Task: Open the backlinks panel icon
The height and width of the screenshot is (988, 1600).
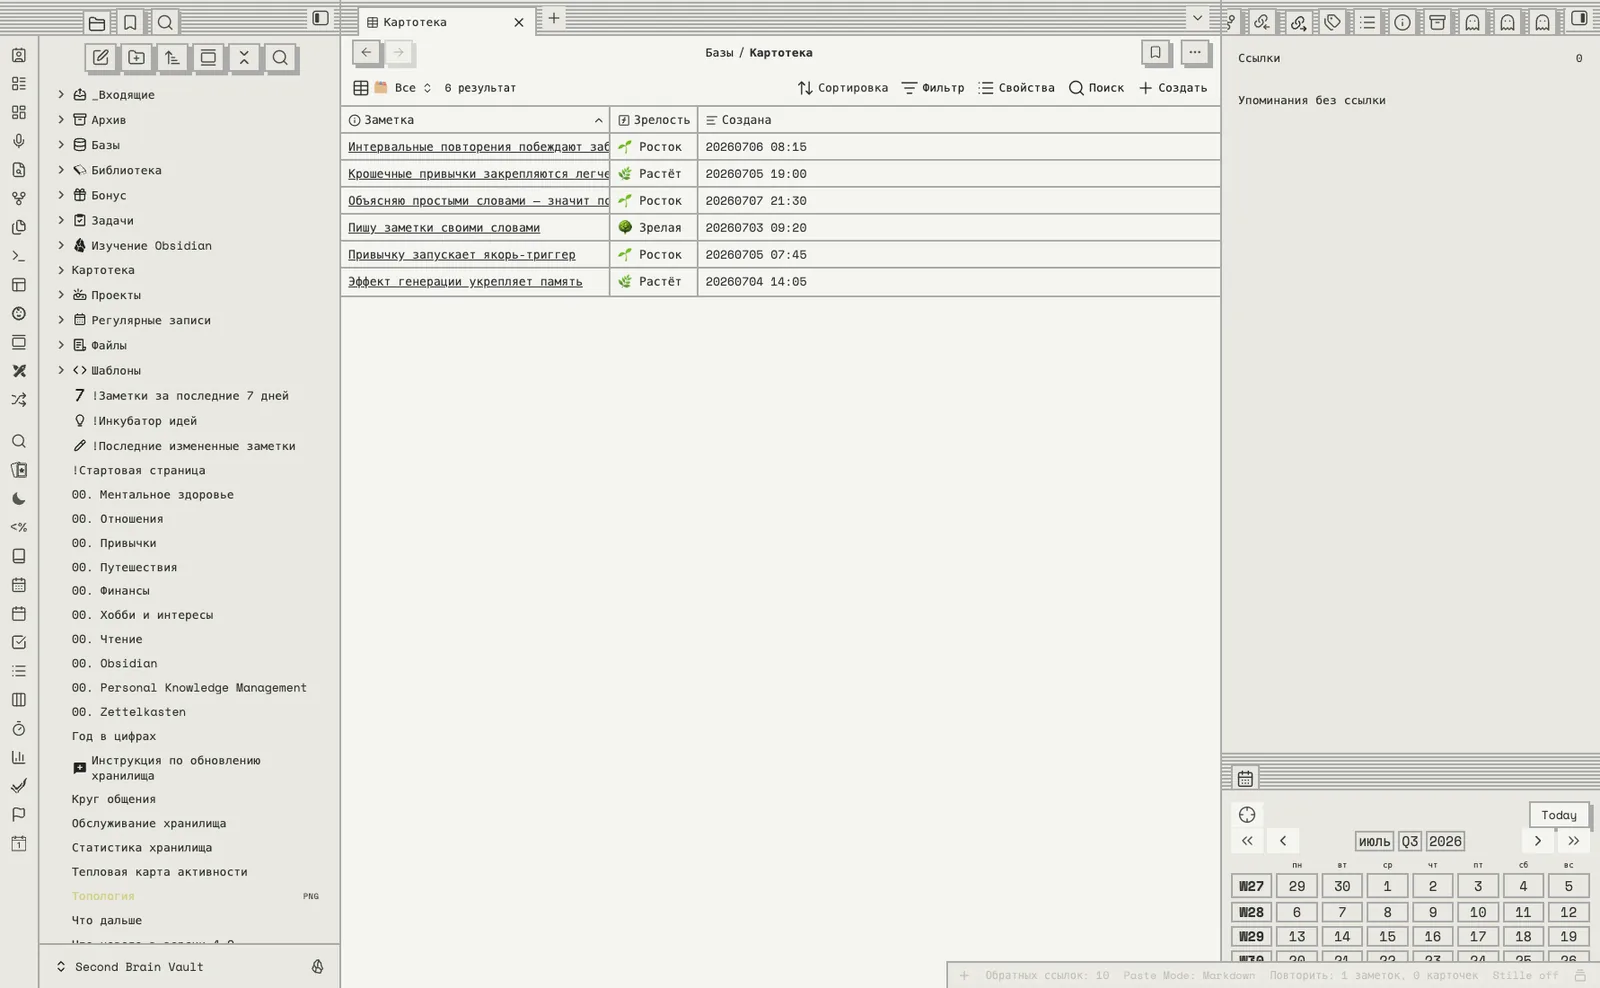Action: 1262,22
